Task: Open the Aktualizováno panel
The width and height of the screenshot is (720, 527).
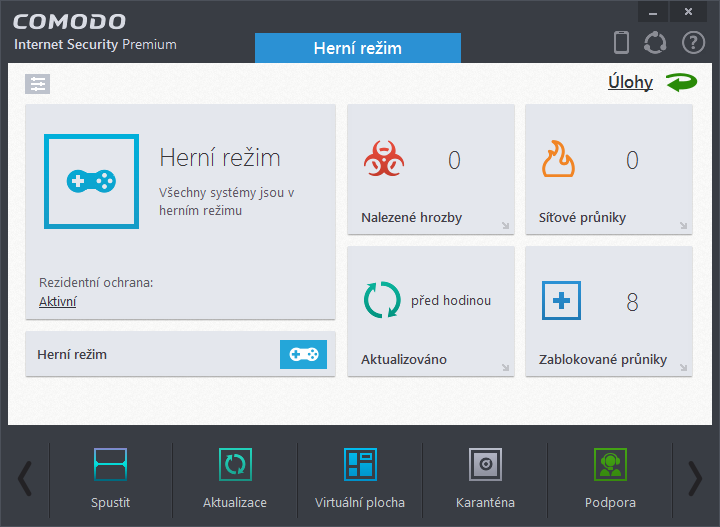Action: tap(431, 311)
